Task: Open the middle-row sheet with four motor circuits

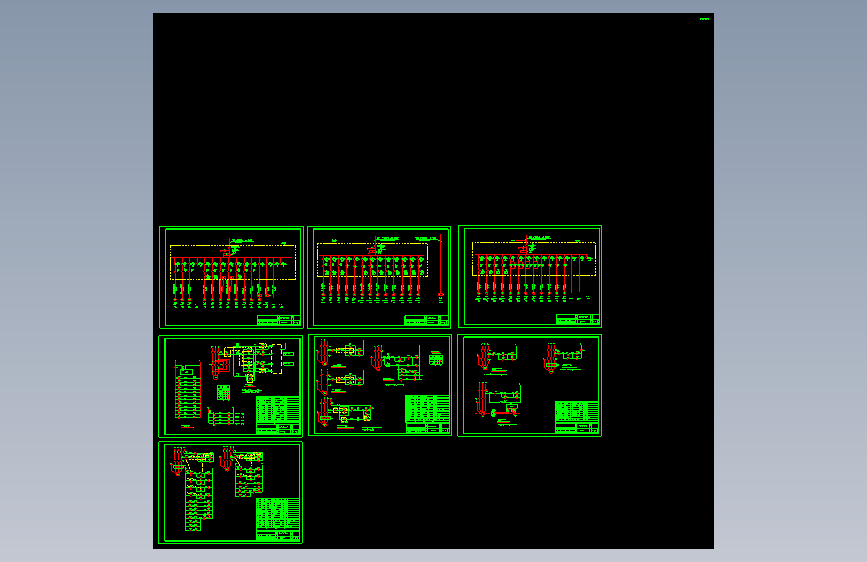Action: pos(380,385)
